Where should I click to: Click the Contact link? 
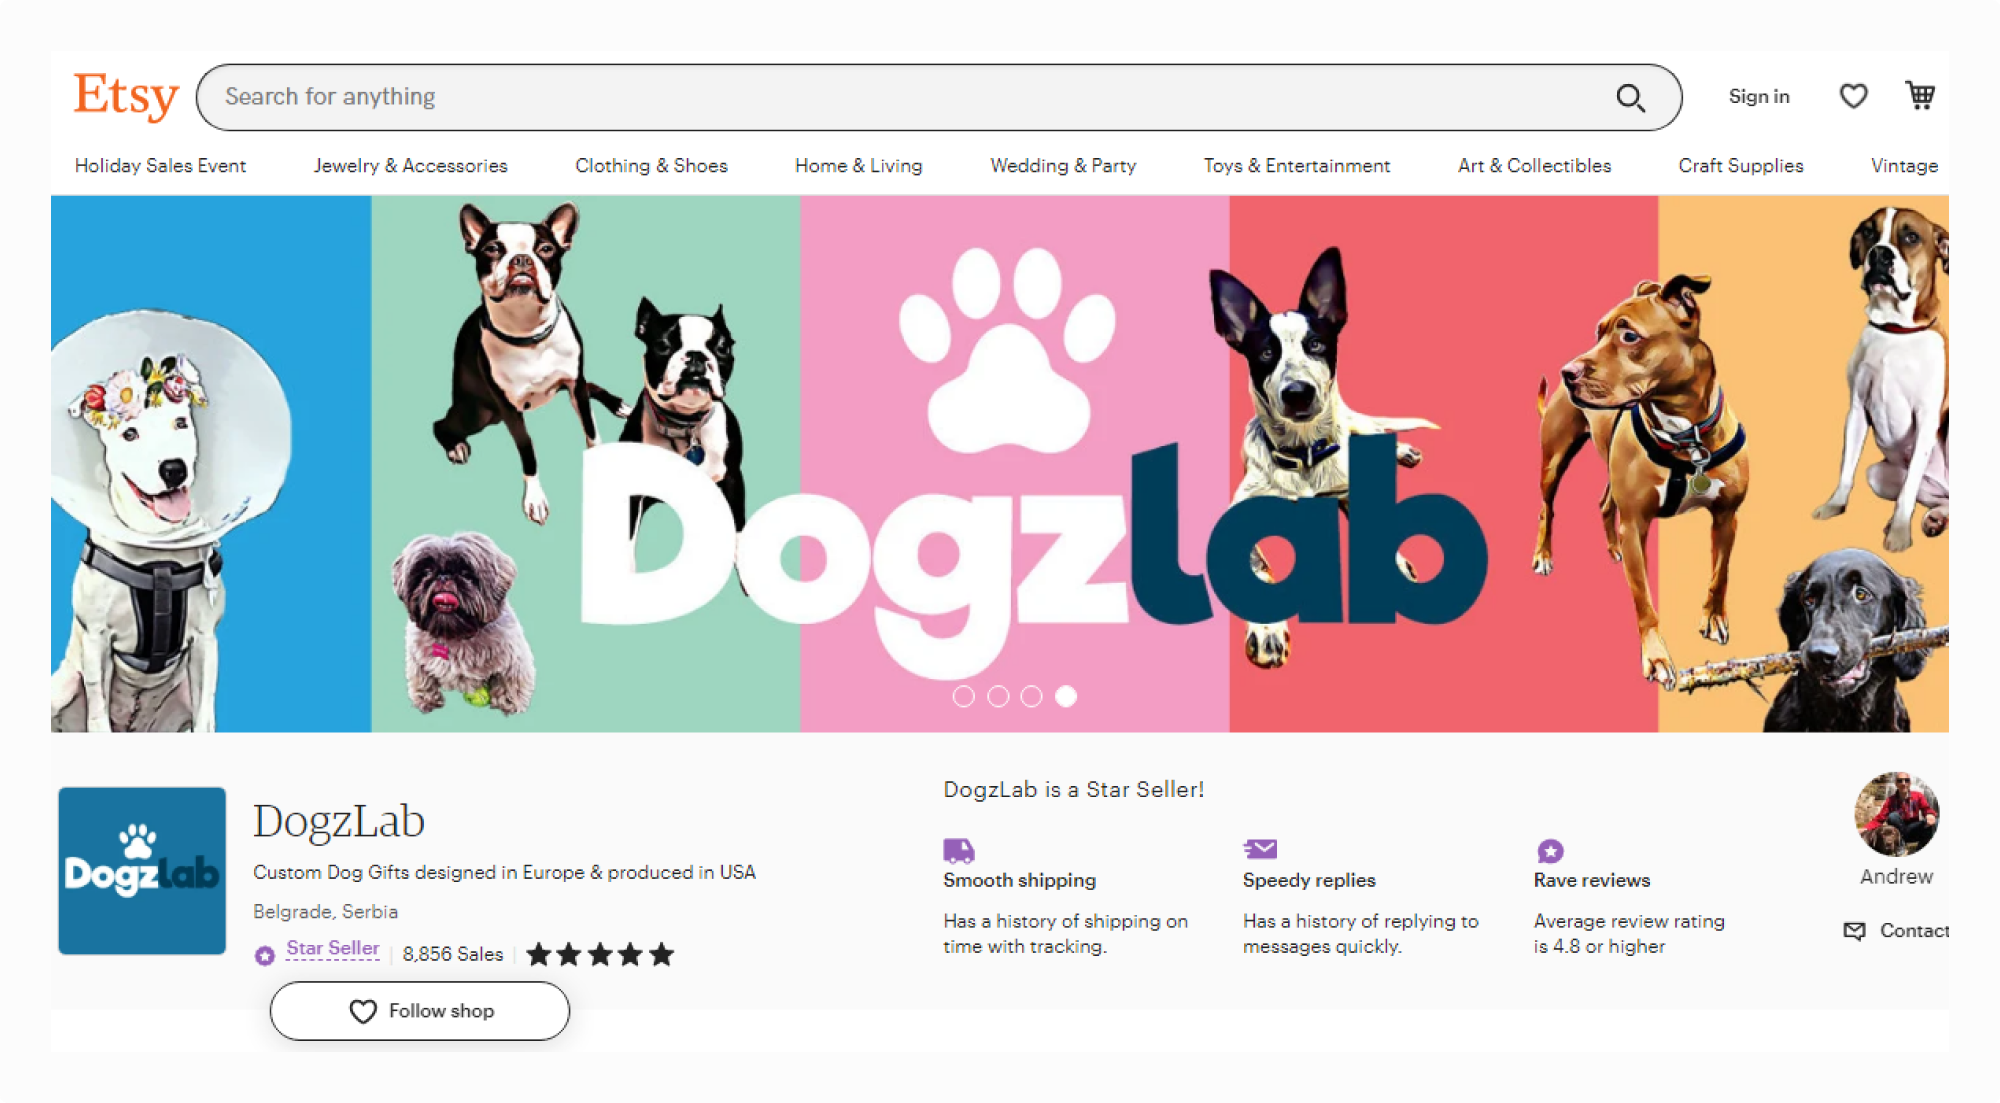[1914, 931]
